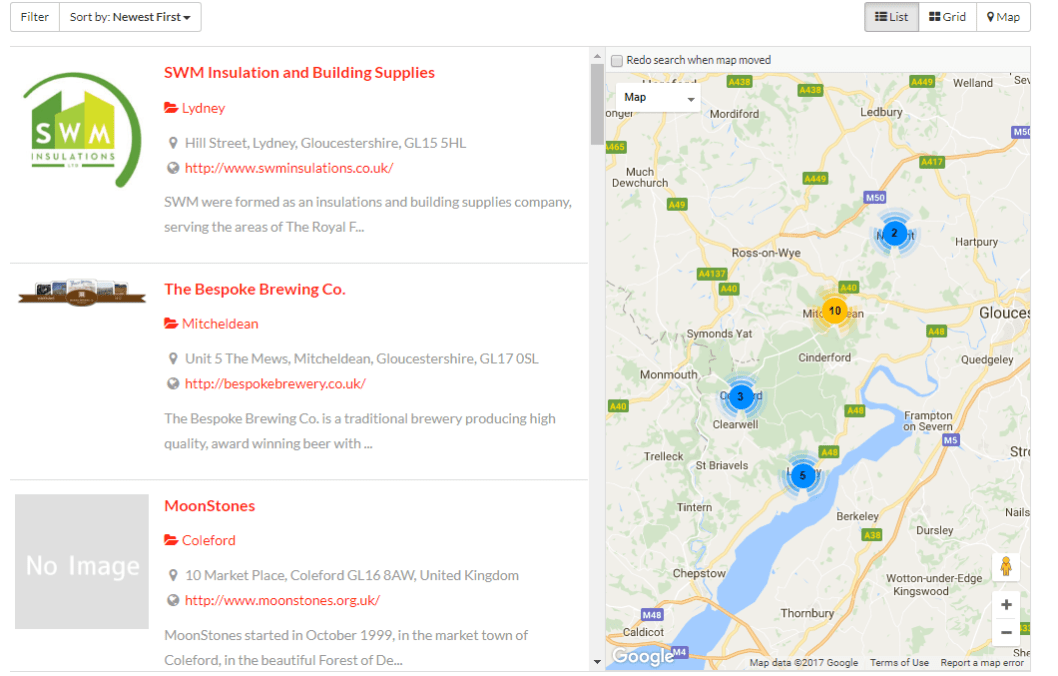Image resolution: width=1058 pixels, height=676 pixels.
Task: Click Chepstow label on the map
Action: pyautogui.click(x=699, y=573)
